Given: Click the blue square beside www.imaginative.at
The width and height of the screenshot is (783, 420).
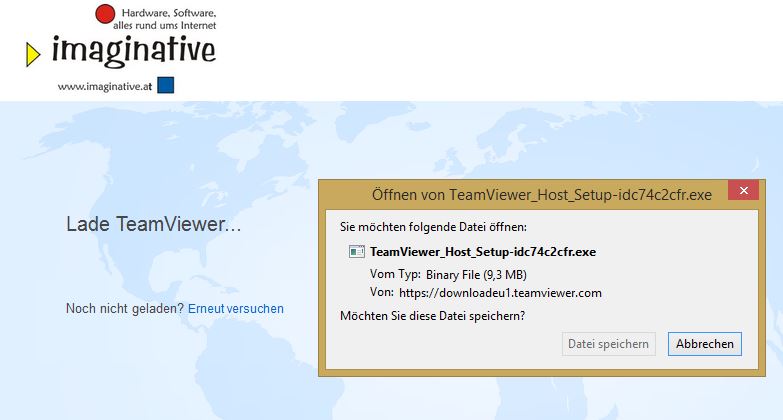Looking at the screenshot, I should (x=166, y=85).
